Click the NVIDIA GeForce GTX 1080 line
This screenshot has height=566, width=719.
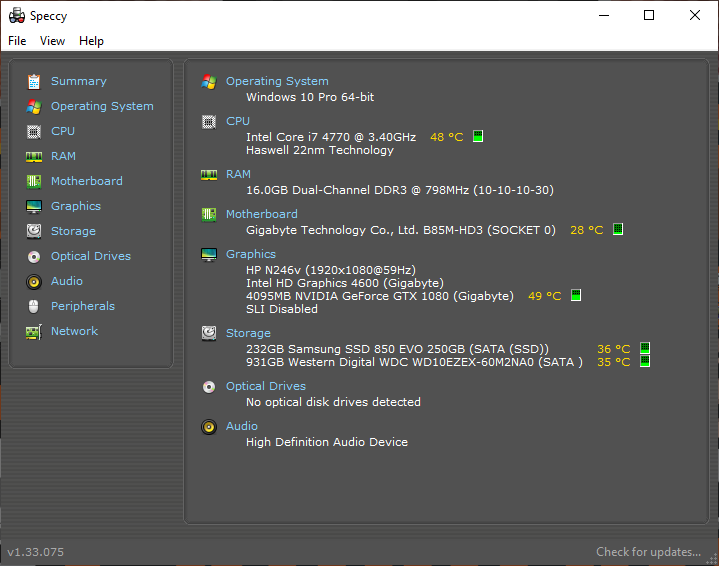[380, 296]
